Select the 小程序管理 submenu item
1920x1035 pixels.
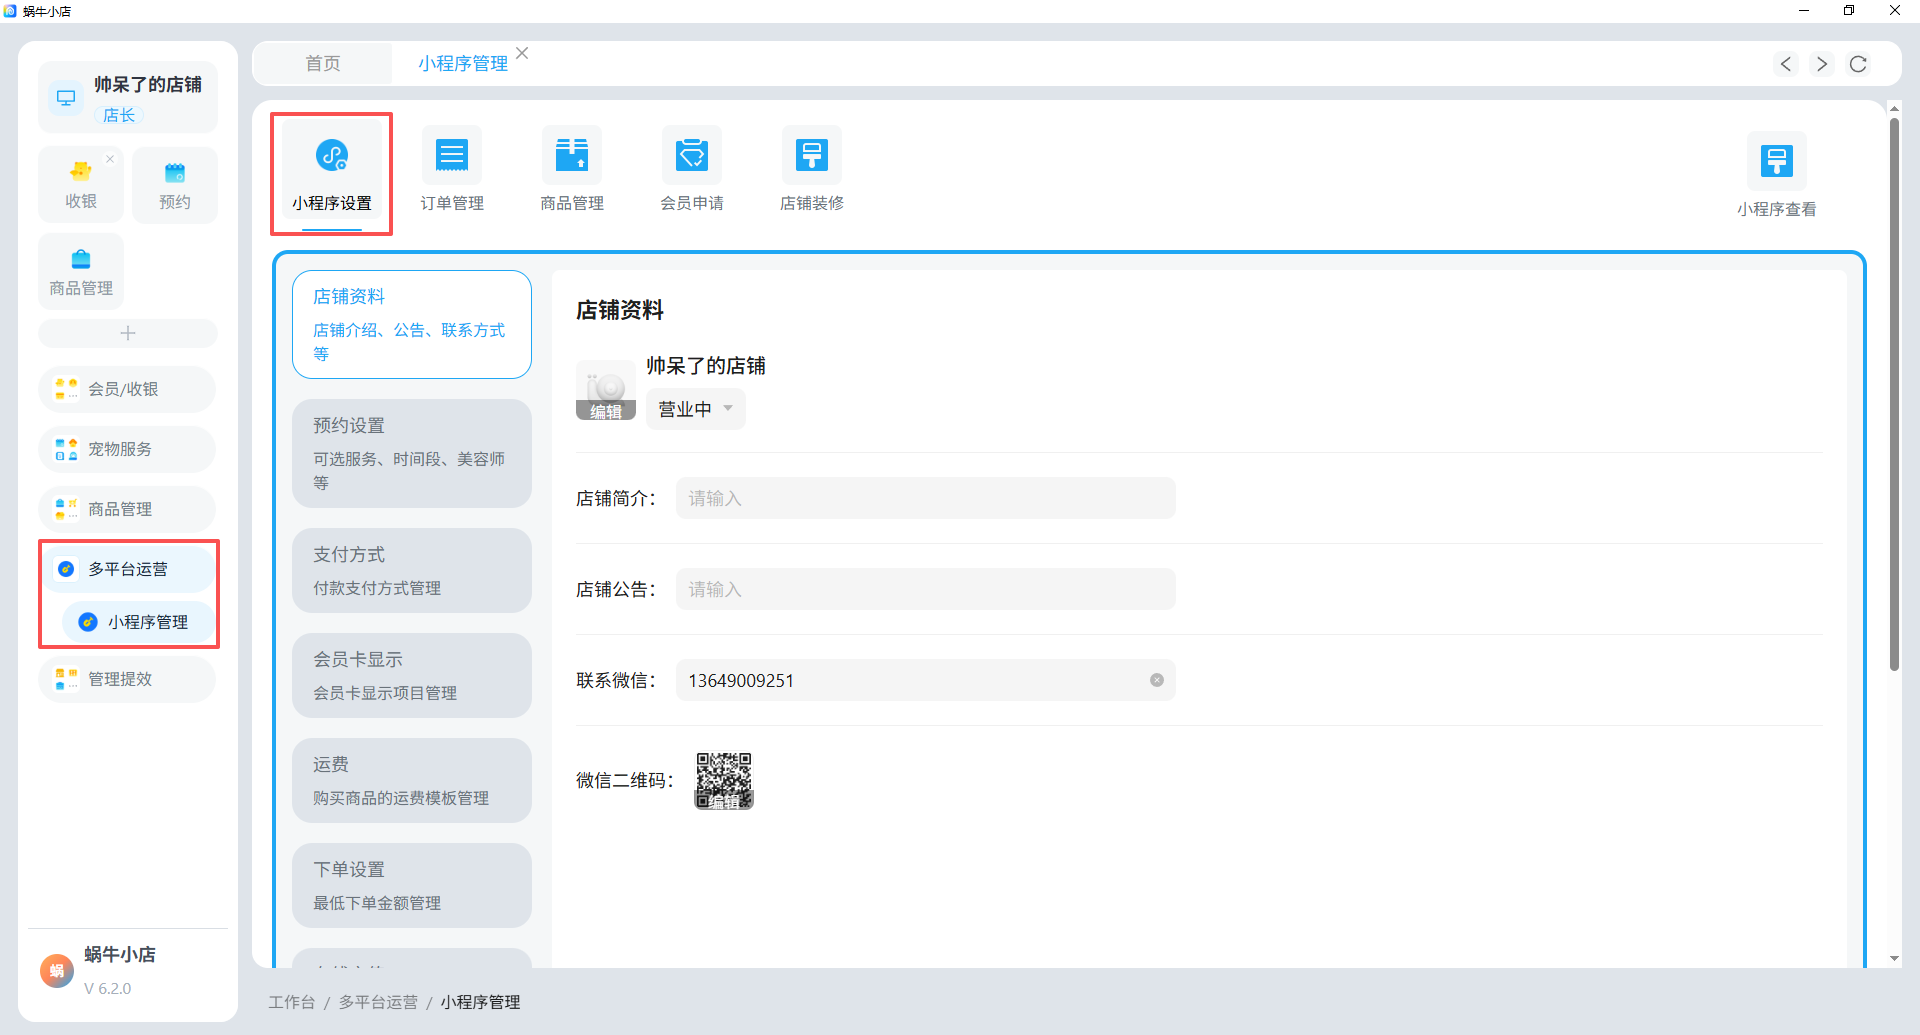138,622
